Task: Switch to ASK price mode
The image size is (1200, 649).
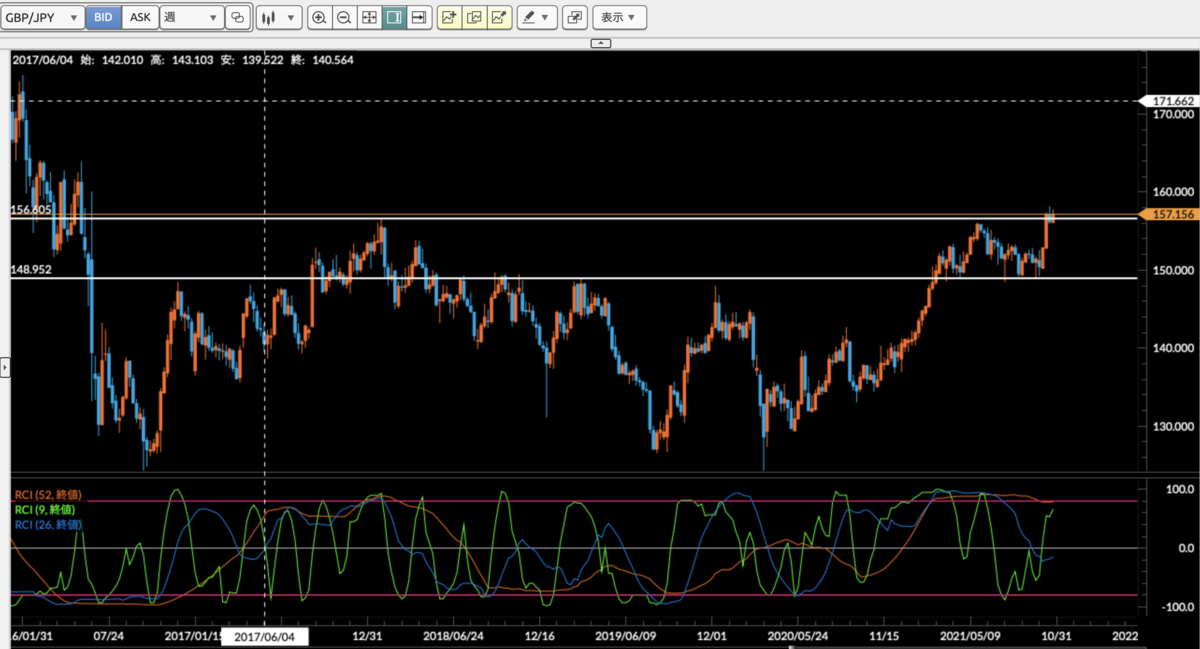Action: pos(139,17)
